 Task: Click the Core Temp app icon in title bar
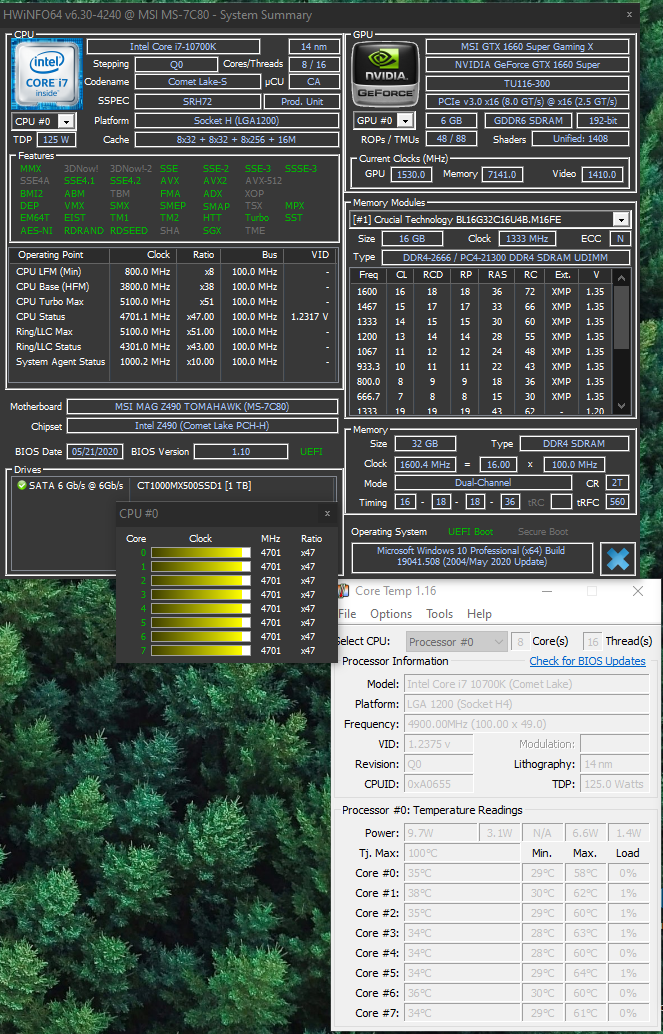click(343, 591)
